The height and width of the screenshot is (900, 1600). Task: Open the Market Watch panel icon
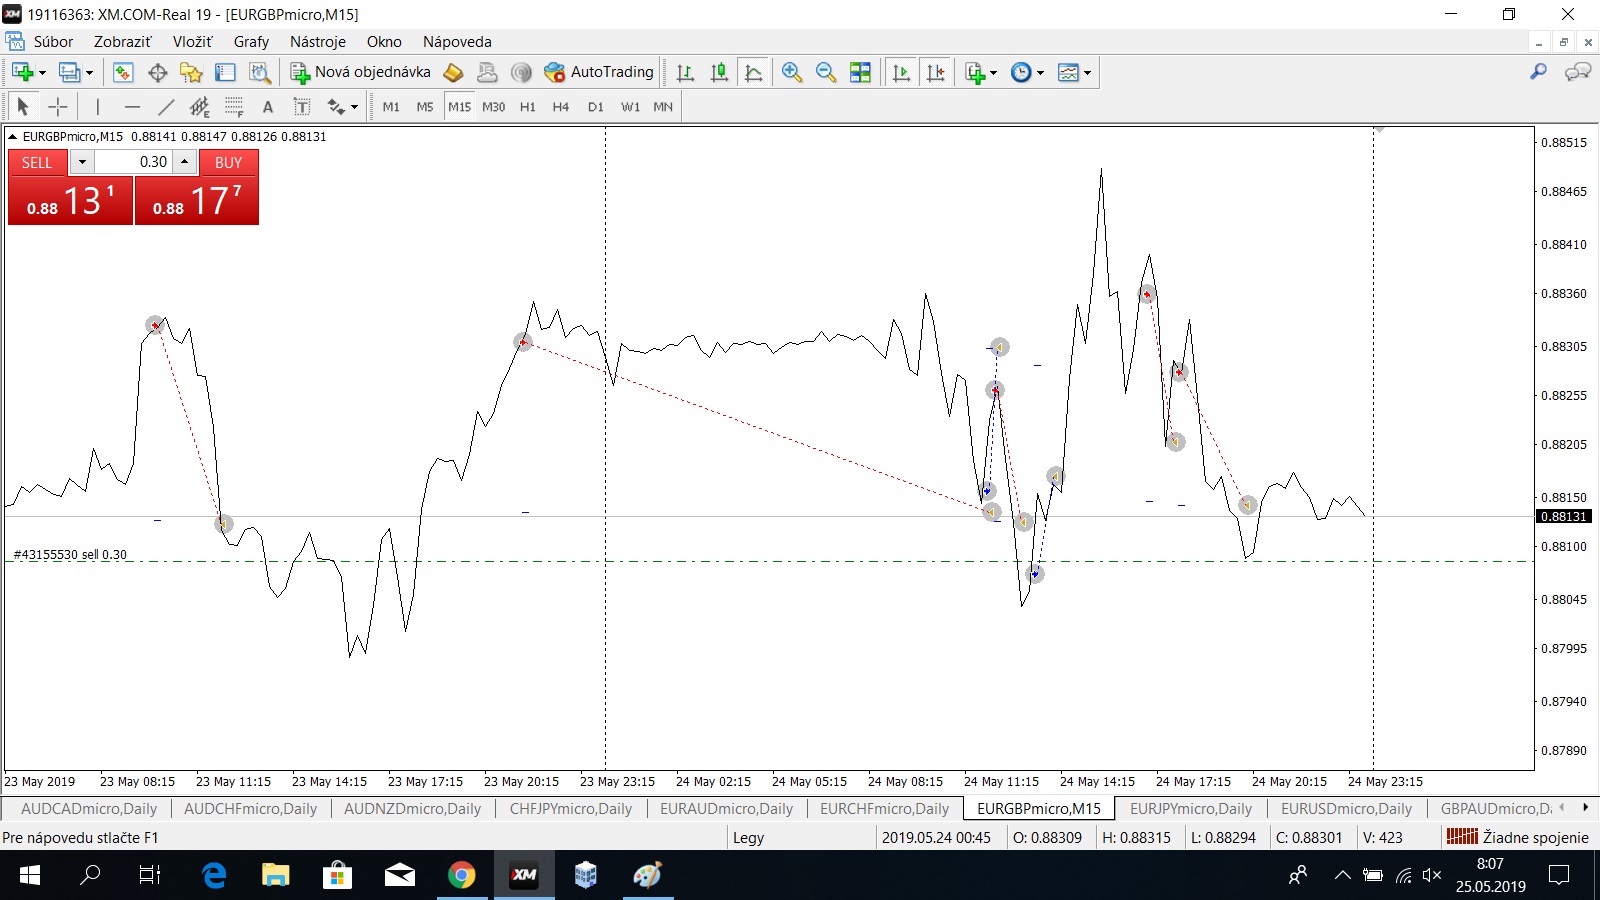click(x=123, y=72)
